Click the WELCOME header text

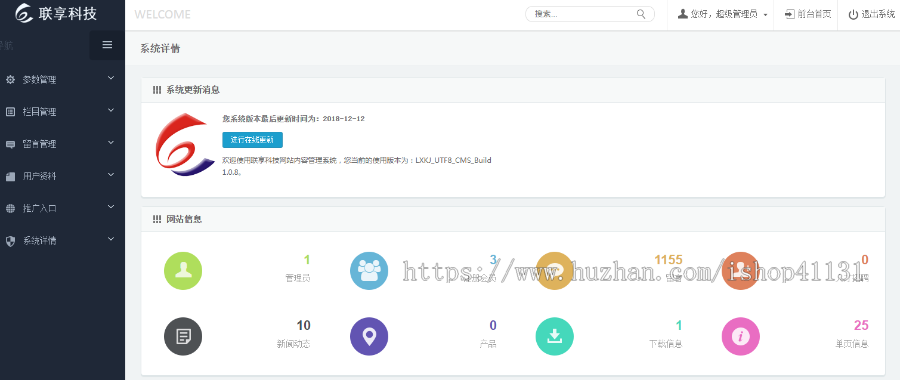tap(162, 14)
